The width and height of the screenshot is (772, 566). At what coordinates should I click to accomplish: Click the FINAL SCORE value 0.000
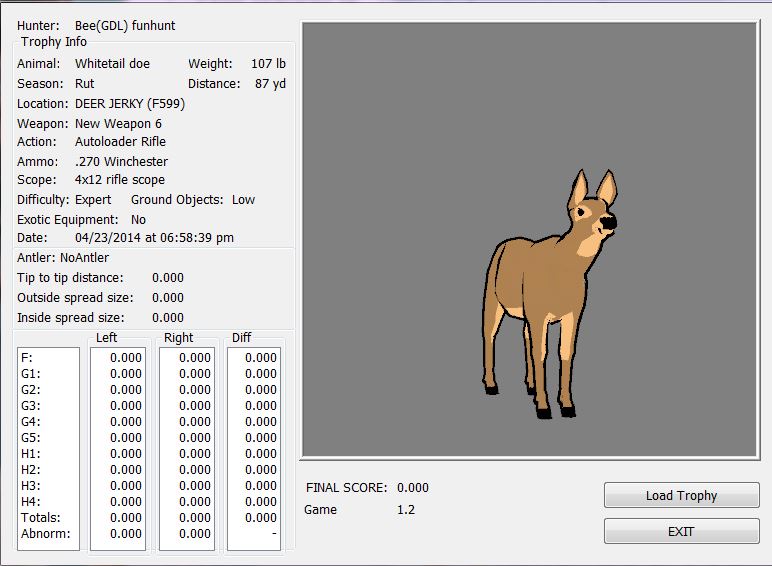412,488
